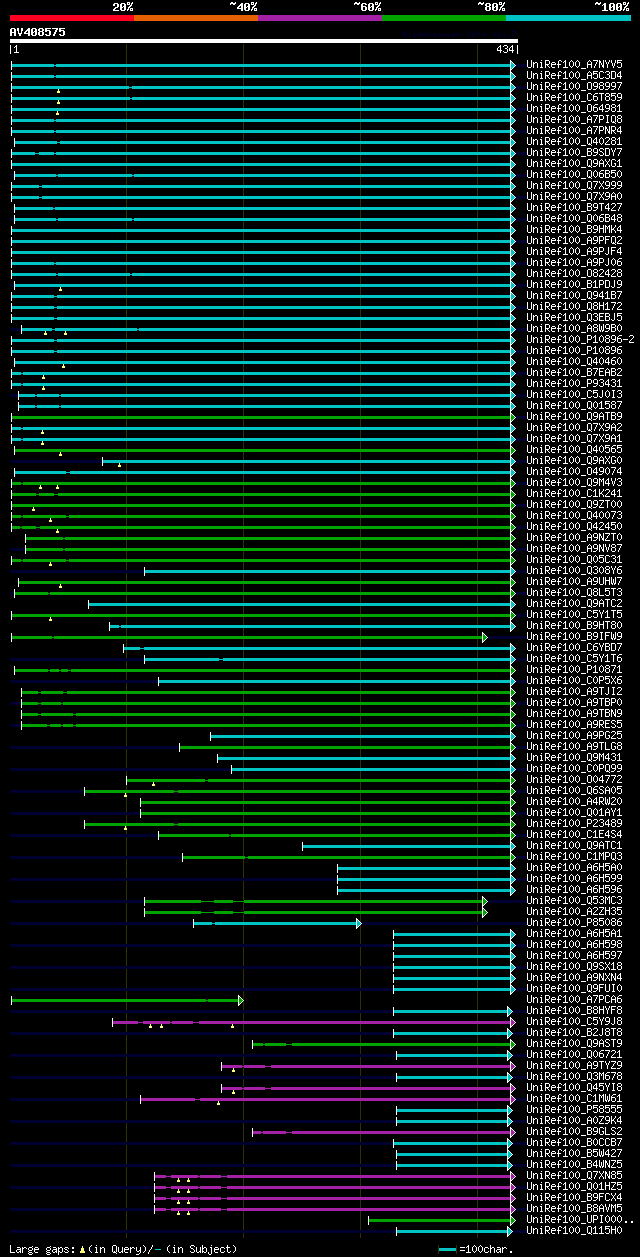Open hit UniRef100_A7PCA6

[573, 999]
